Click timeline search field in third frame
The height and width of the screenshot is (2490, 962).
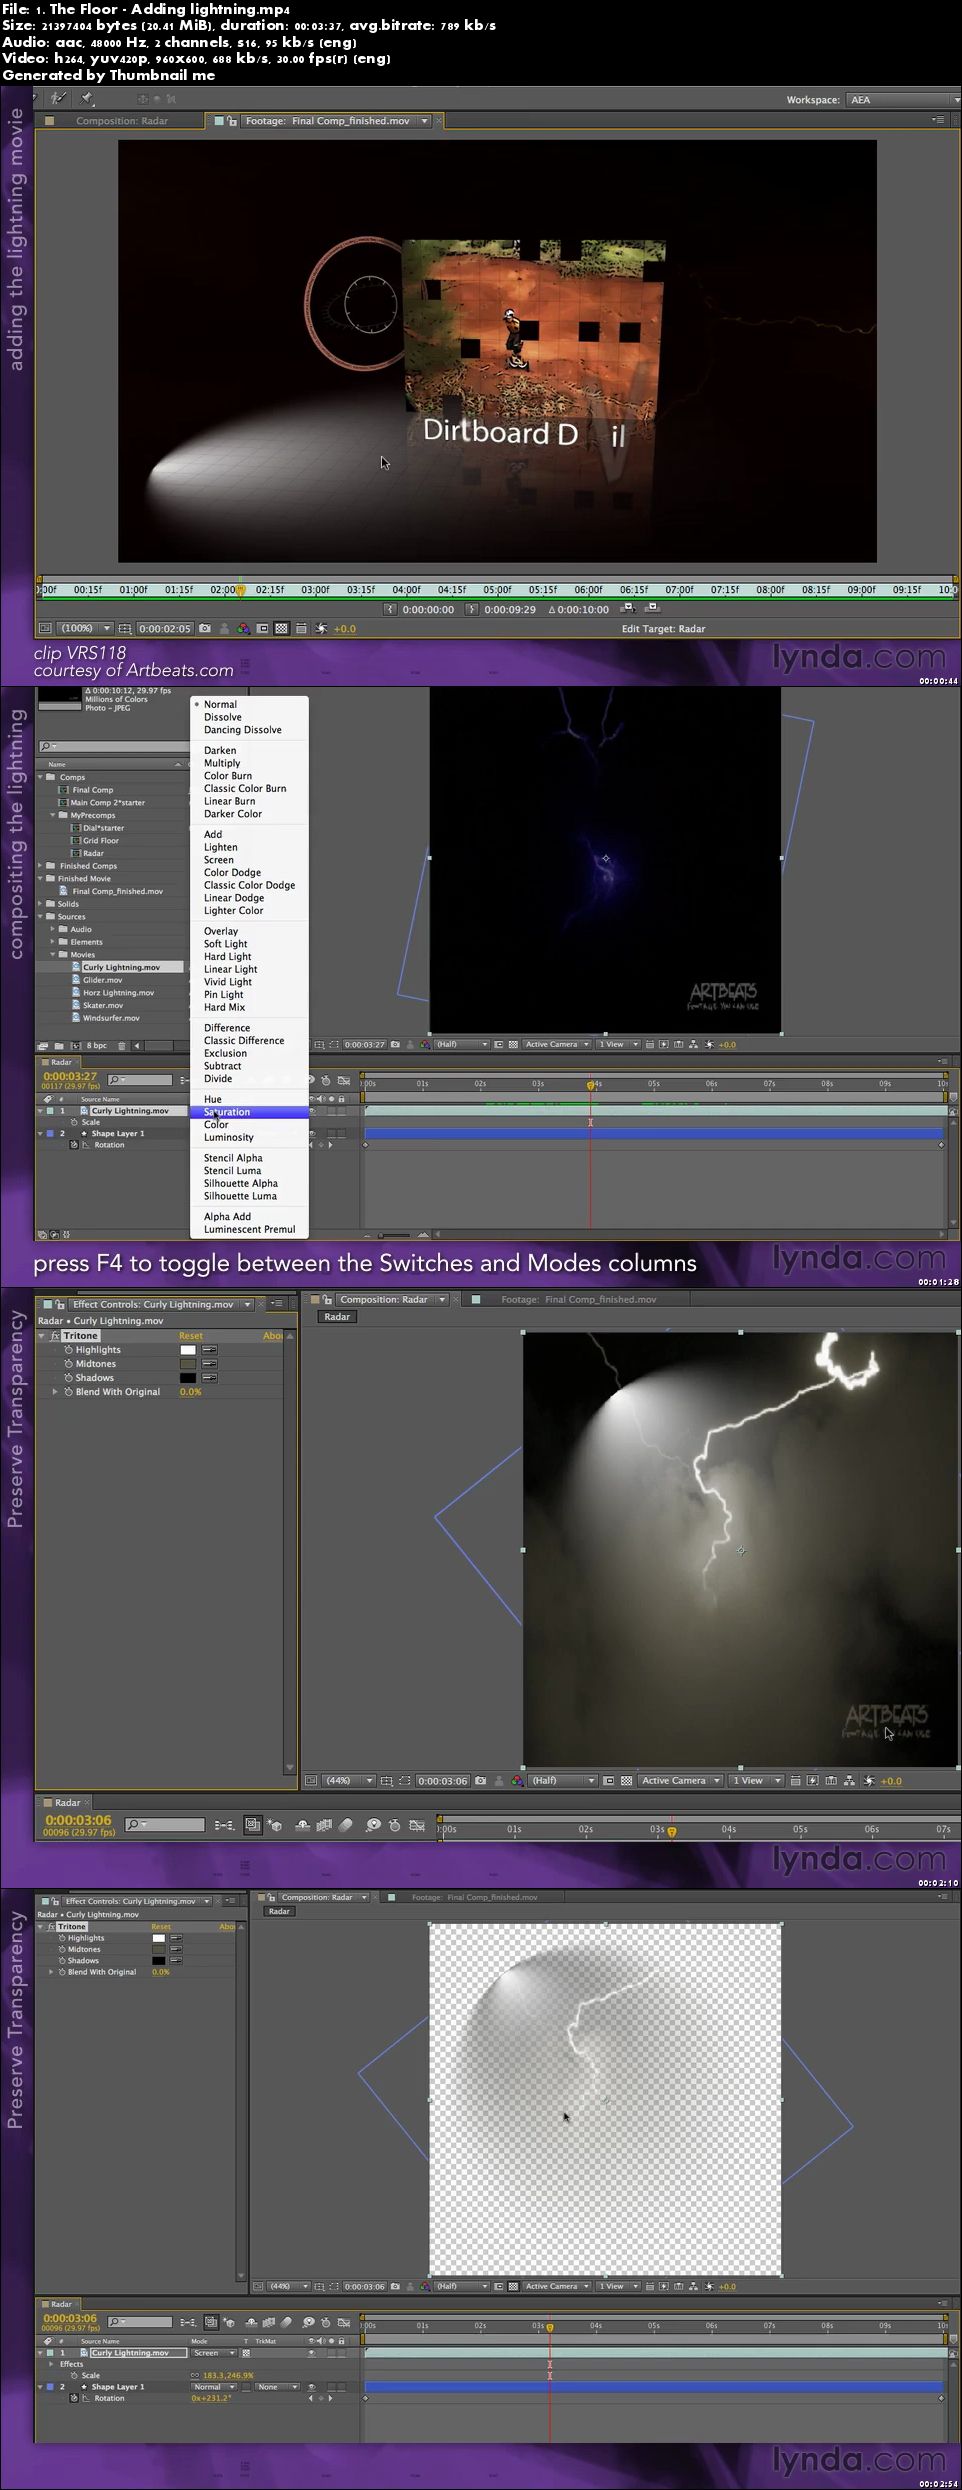(166, 1825)
